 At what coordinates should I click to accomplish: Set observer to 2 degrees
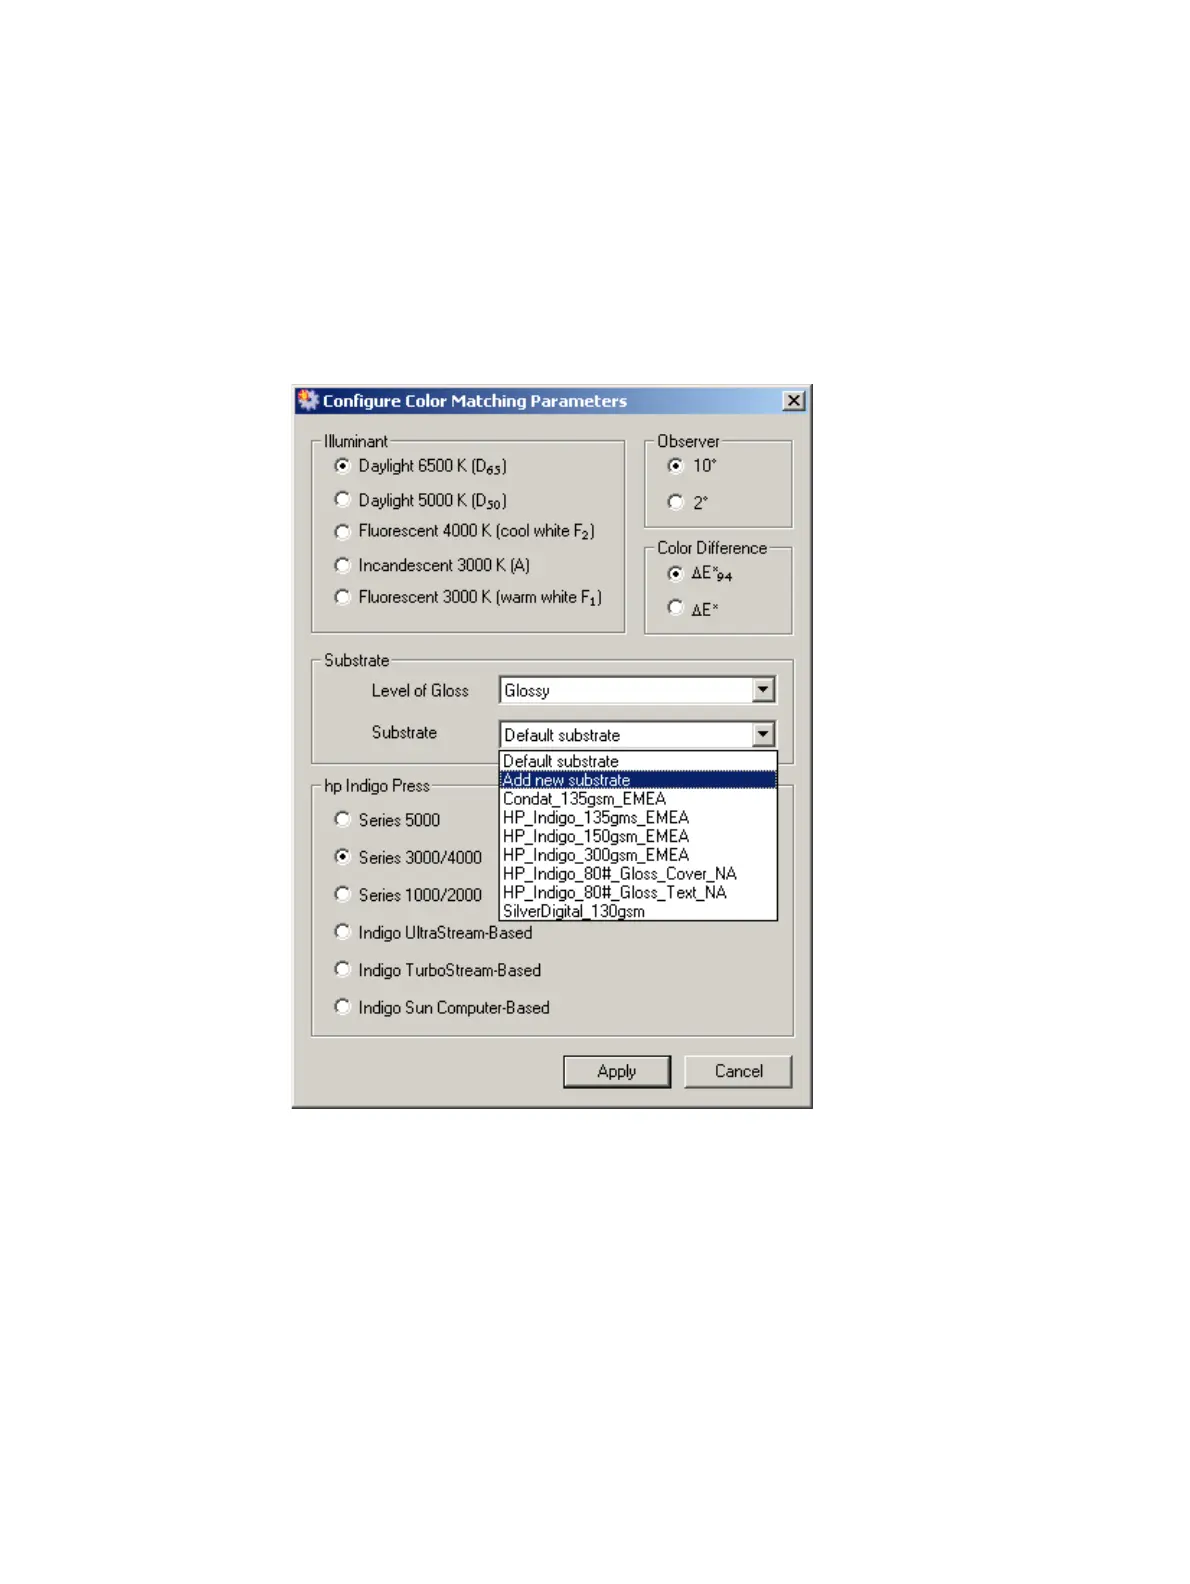click(x=675, y=502)
